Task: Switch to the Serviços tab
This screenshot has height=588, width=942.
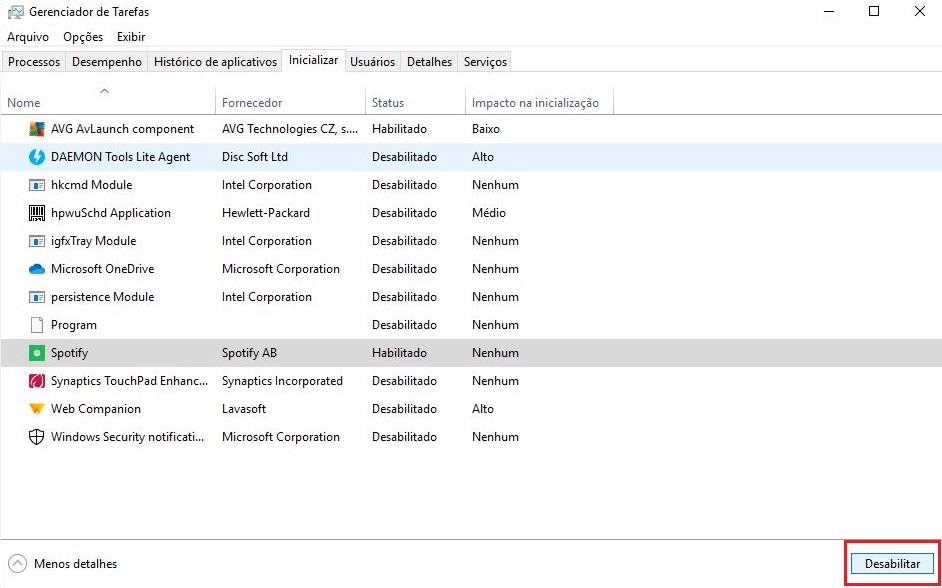Action: 484,61
